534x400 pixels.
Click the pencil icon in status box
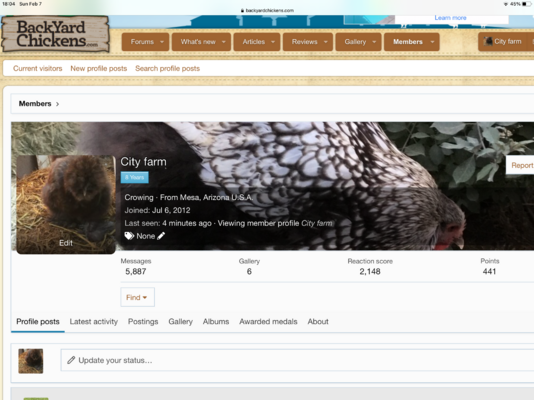[71, 360]
